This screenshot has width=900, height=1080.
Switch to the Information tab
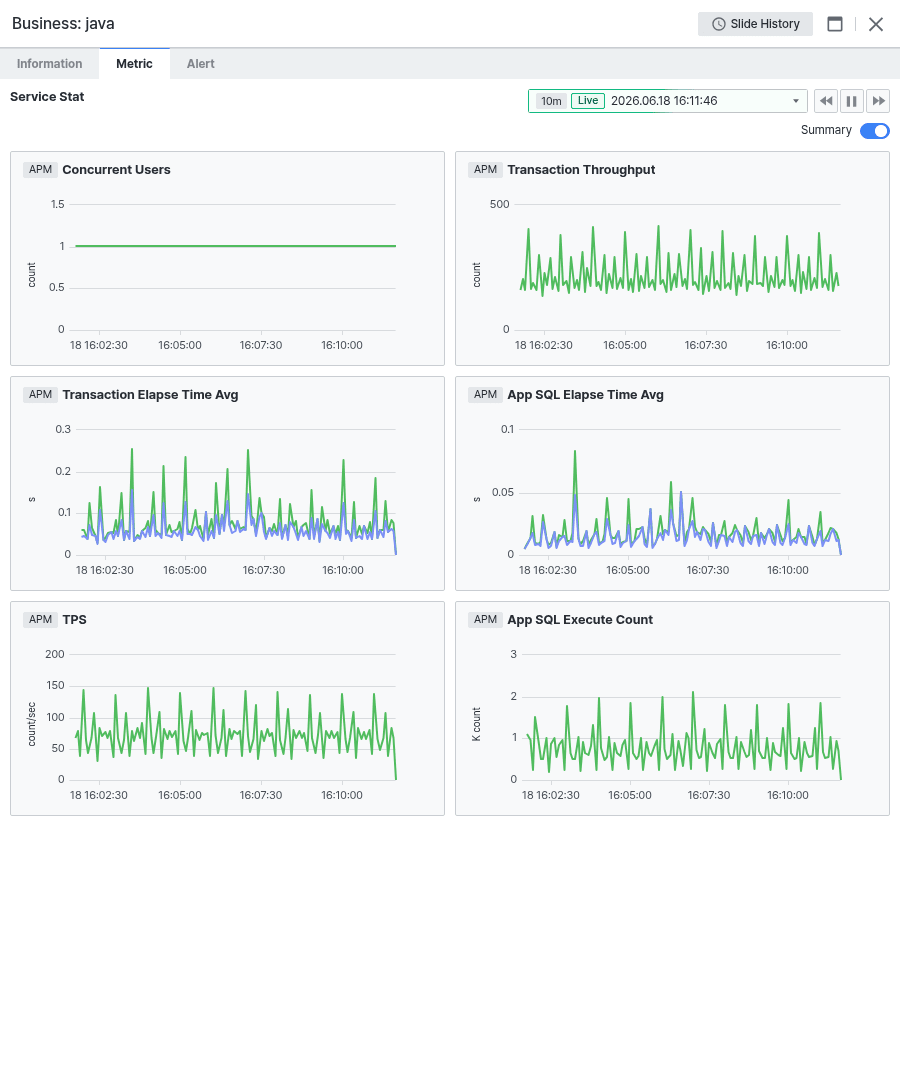tap(50, 64)
